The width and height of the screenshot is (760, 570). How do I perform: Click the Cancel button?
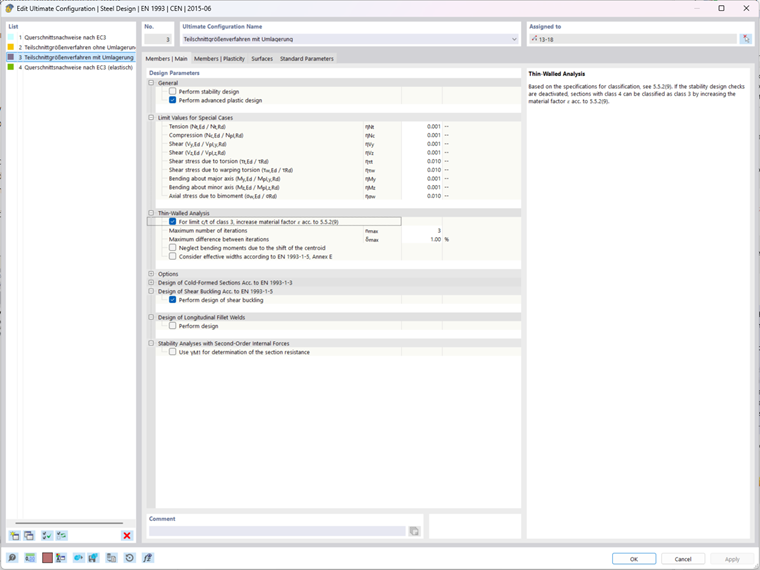coord(683,559)
